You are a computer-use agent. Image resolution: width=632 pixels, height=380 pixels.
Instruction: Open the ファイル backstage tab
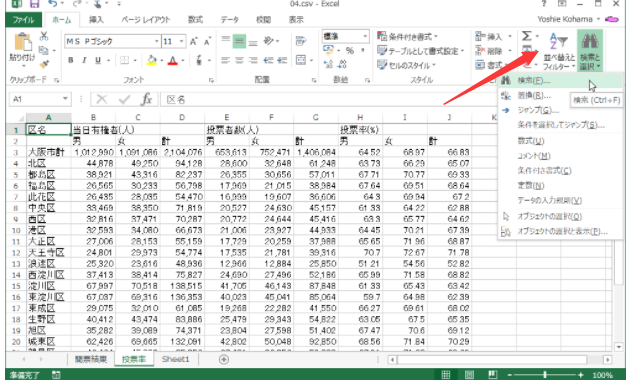[x=23, y=20]
